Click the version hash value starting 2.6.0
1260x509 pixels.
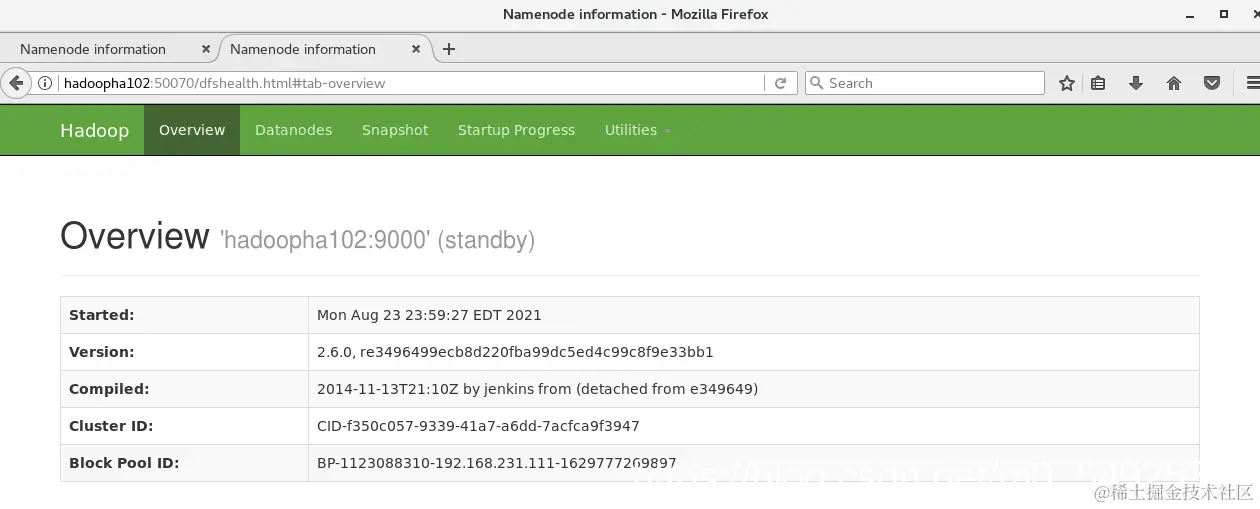tap(515, 352)
